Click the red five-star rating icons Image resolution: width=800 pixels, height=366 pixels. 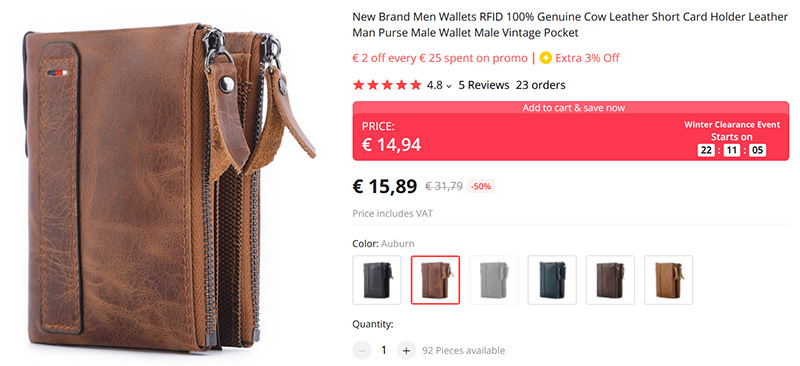click(387, 85)
